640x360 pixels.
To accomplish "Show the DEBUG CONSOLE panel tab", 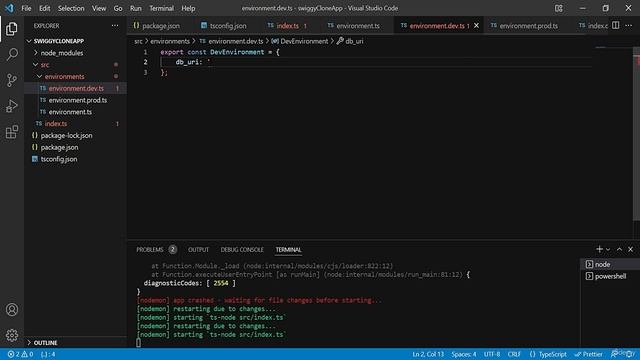I will (242, 249).
